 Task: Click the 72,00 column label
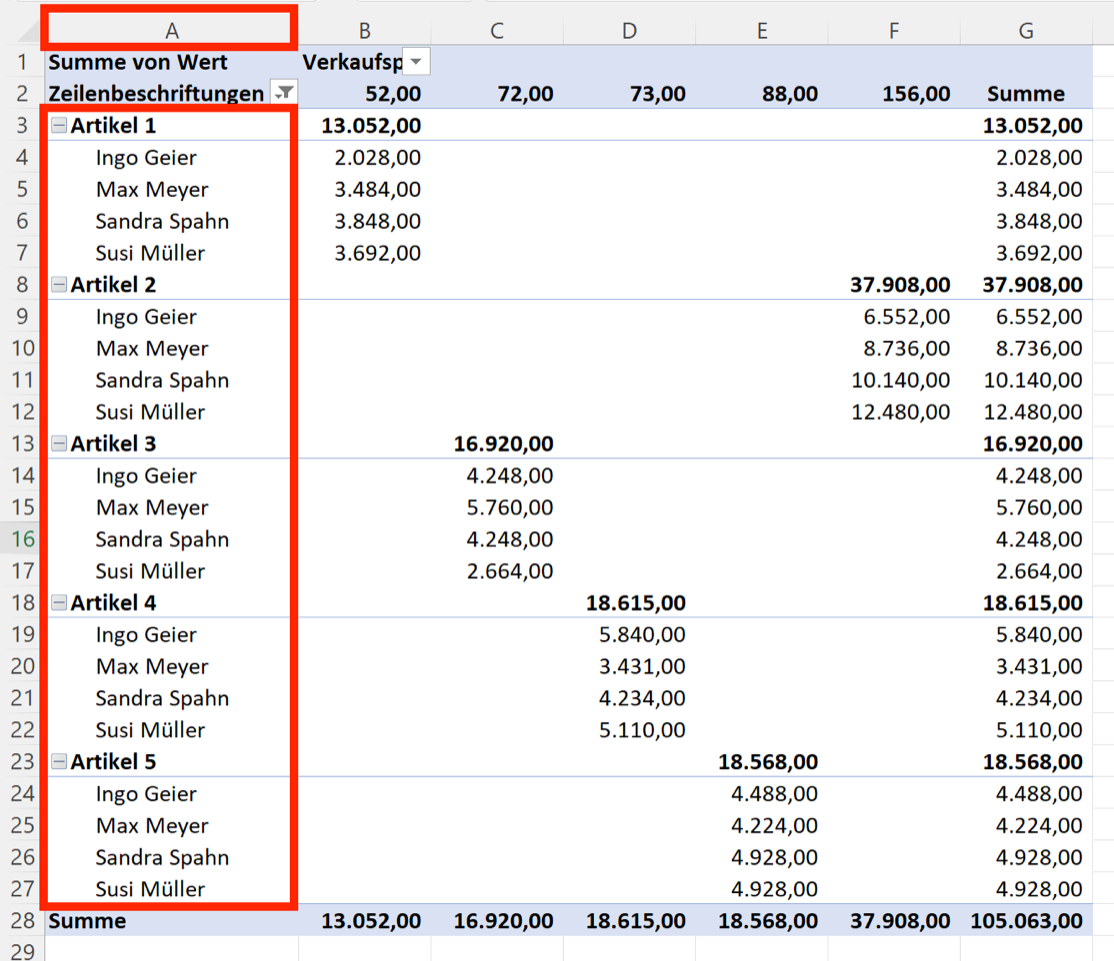click(x=525, y=94)
